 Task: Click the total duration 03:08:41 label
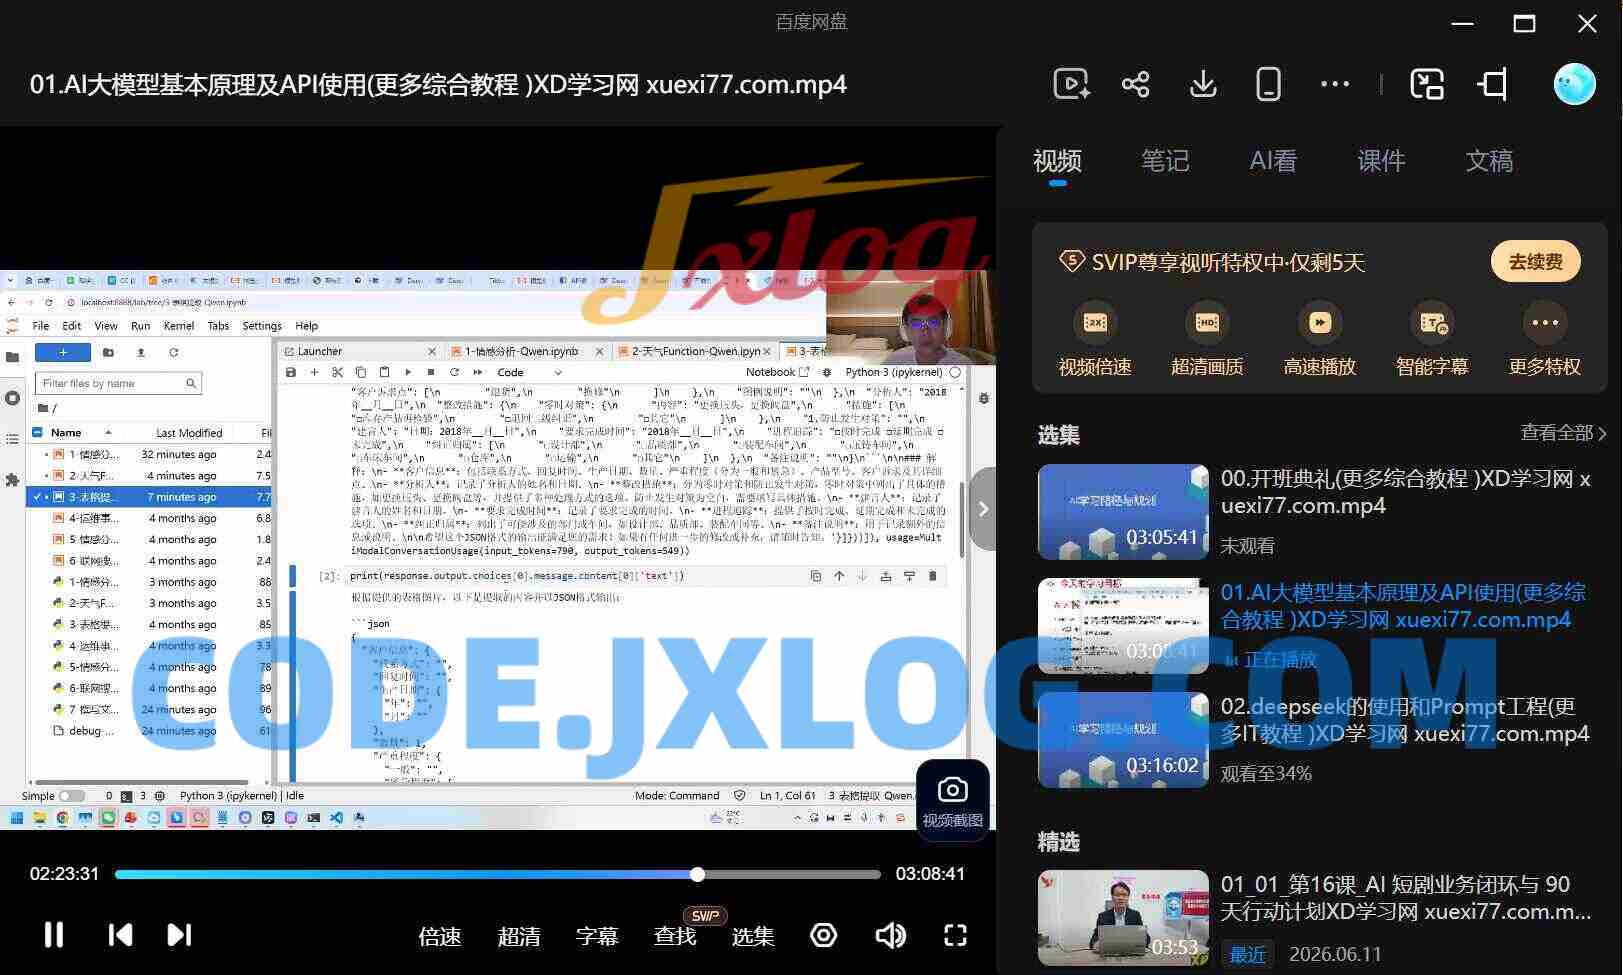[x=930, y=874]
